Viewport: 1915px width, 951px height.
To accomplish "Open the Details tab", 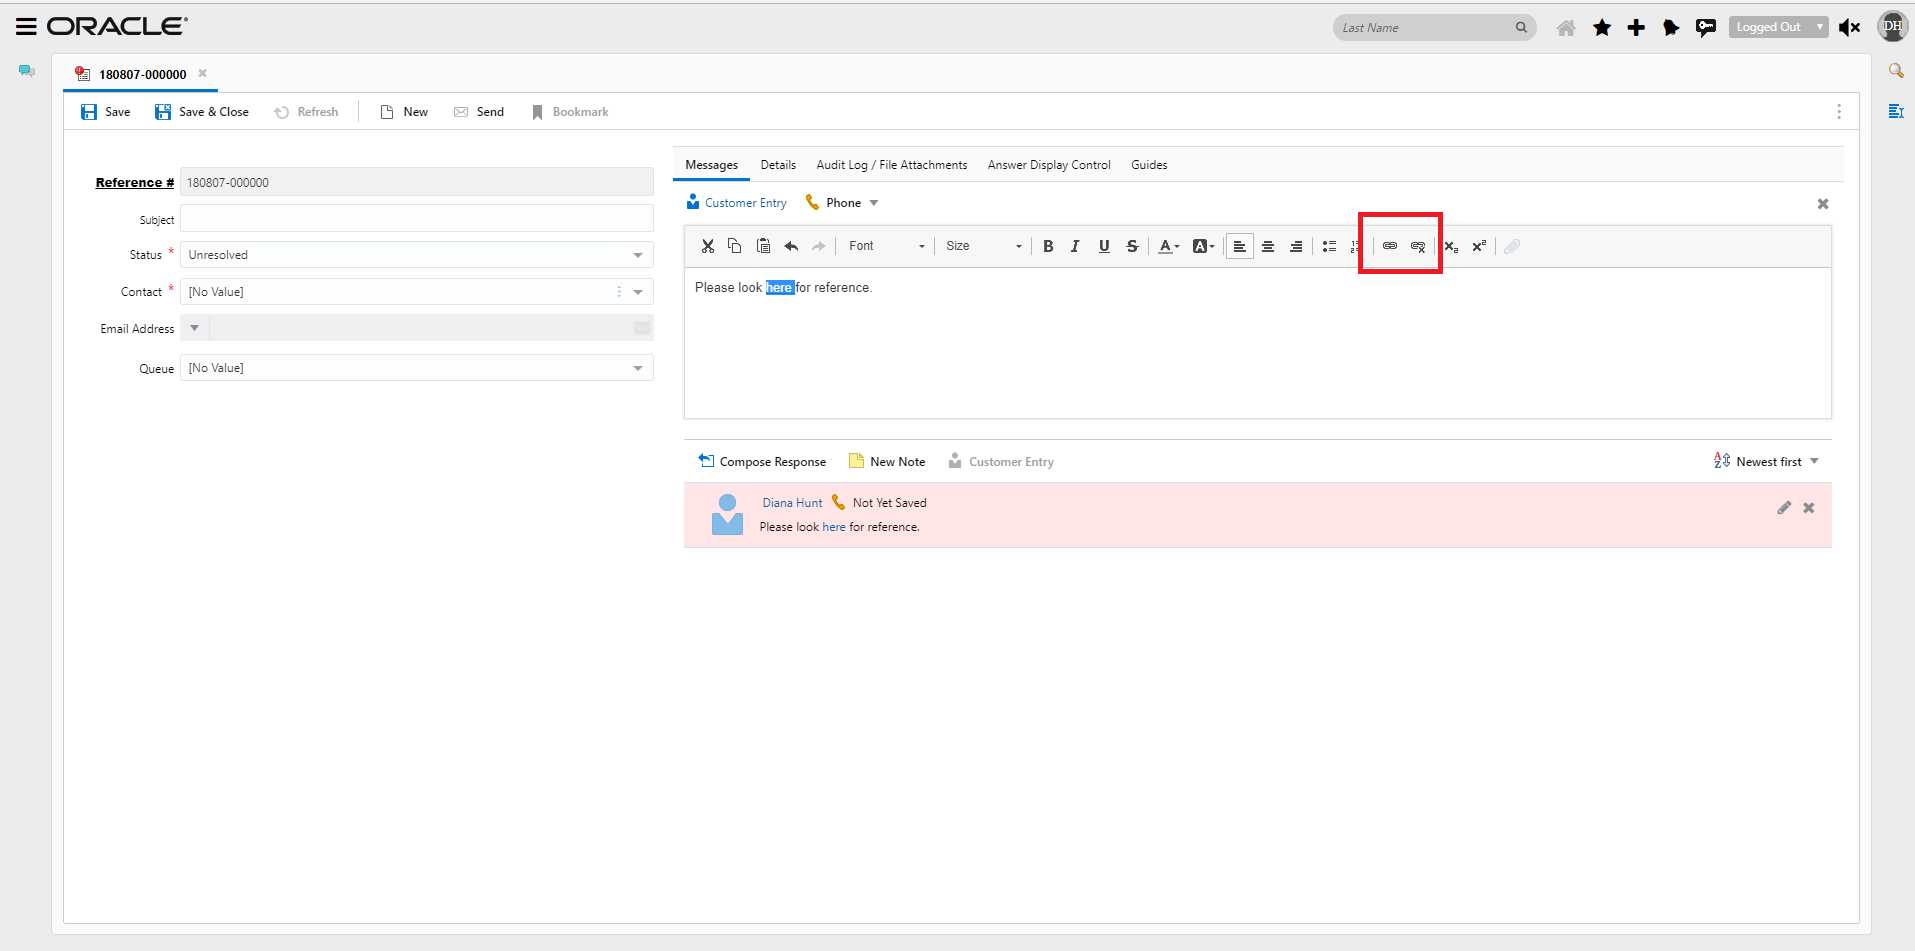I will click(x=778, y=165).
